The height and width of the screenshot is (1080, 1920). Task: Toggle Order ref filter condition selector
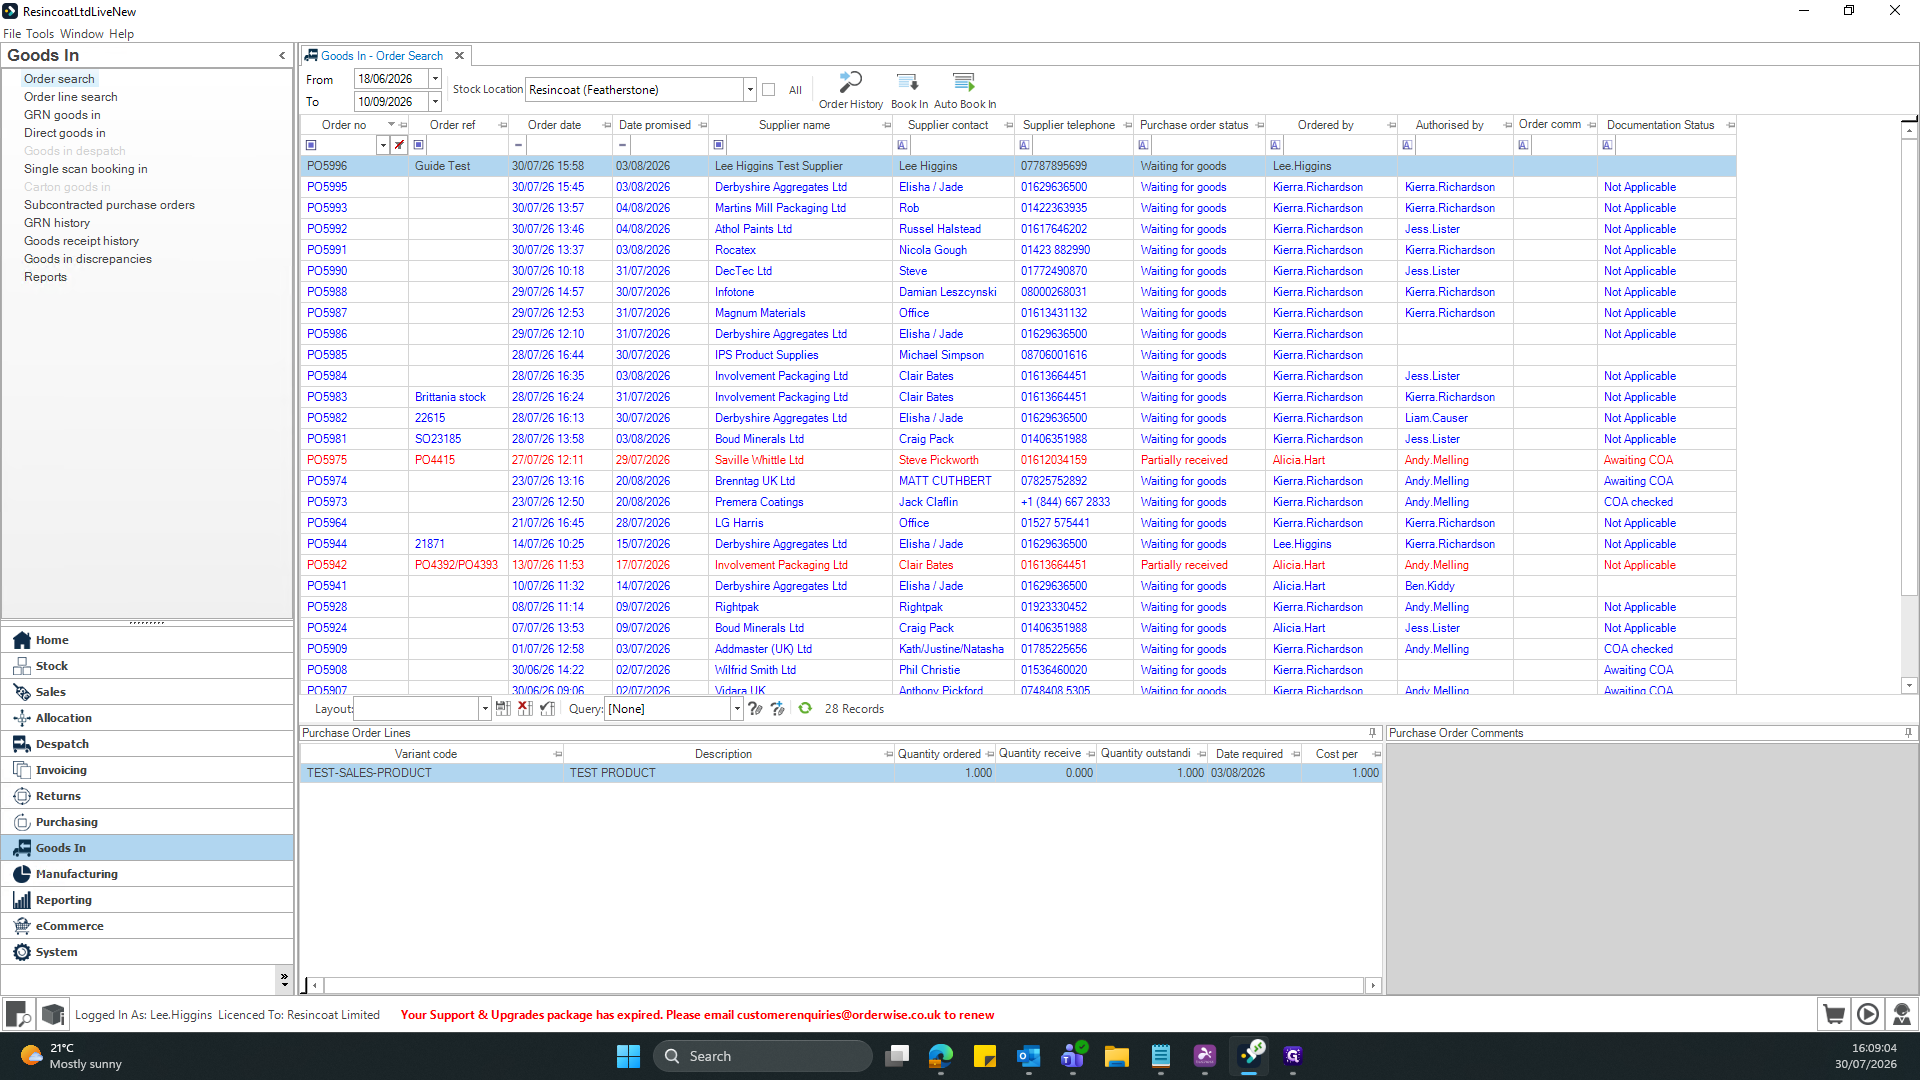(x=419, y=145)
